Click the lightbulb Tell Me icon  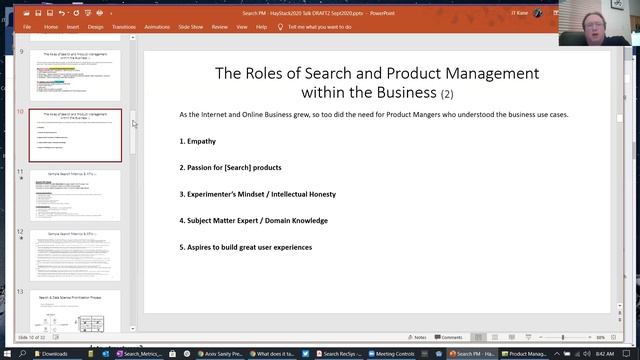[280, 27]
